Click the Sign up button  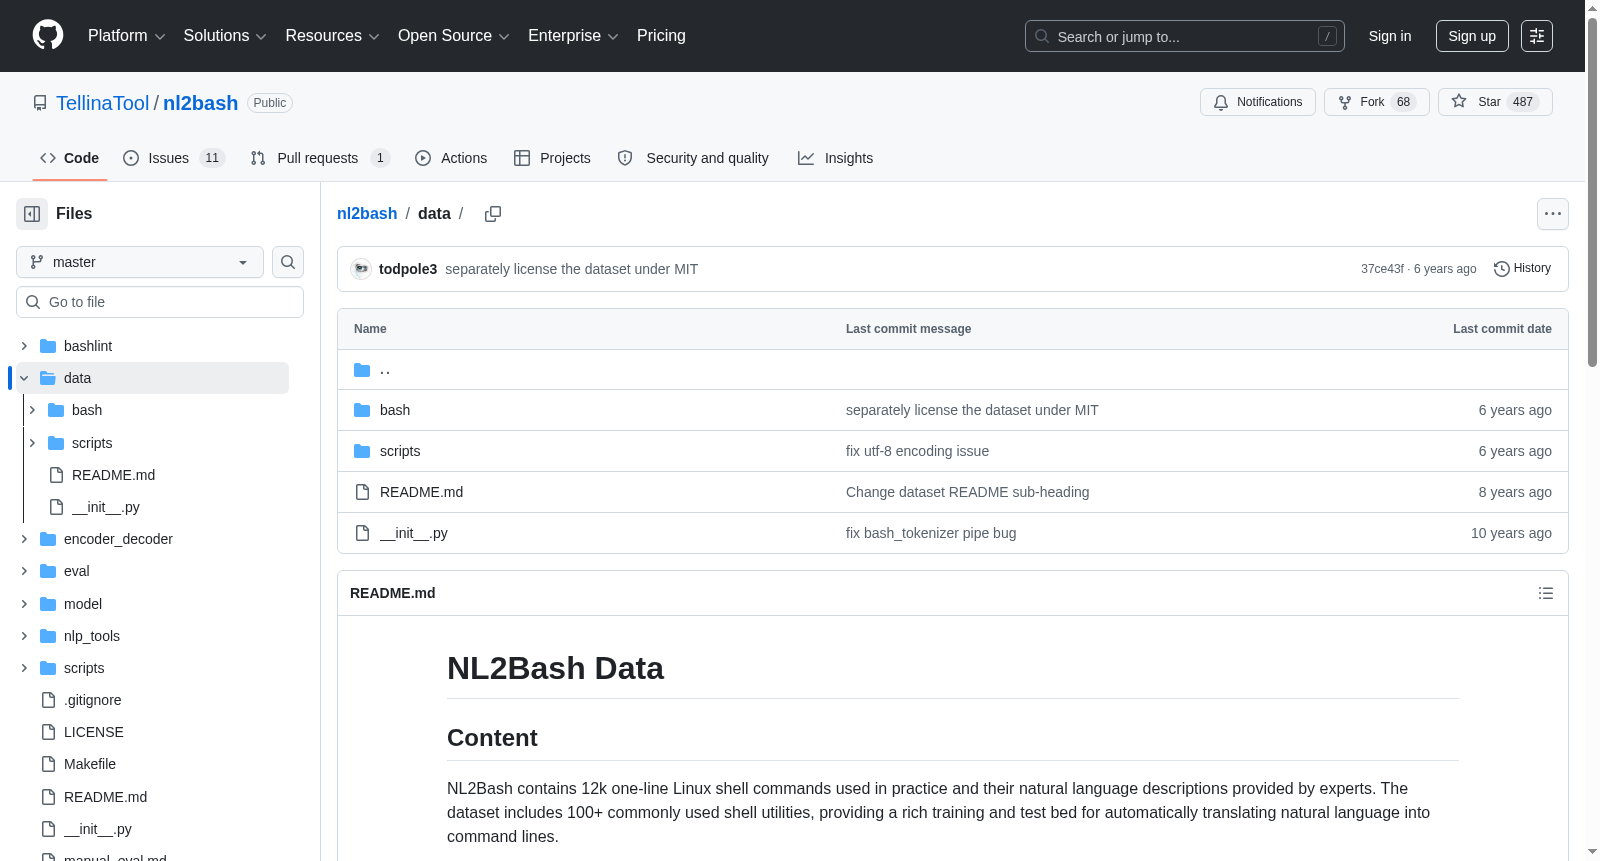pos(1472,36)
